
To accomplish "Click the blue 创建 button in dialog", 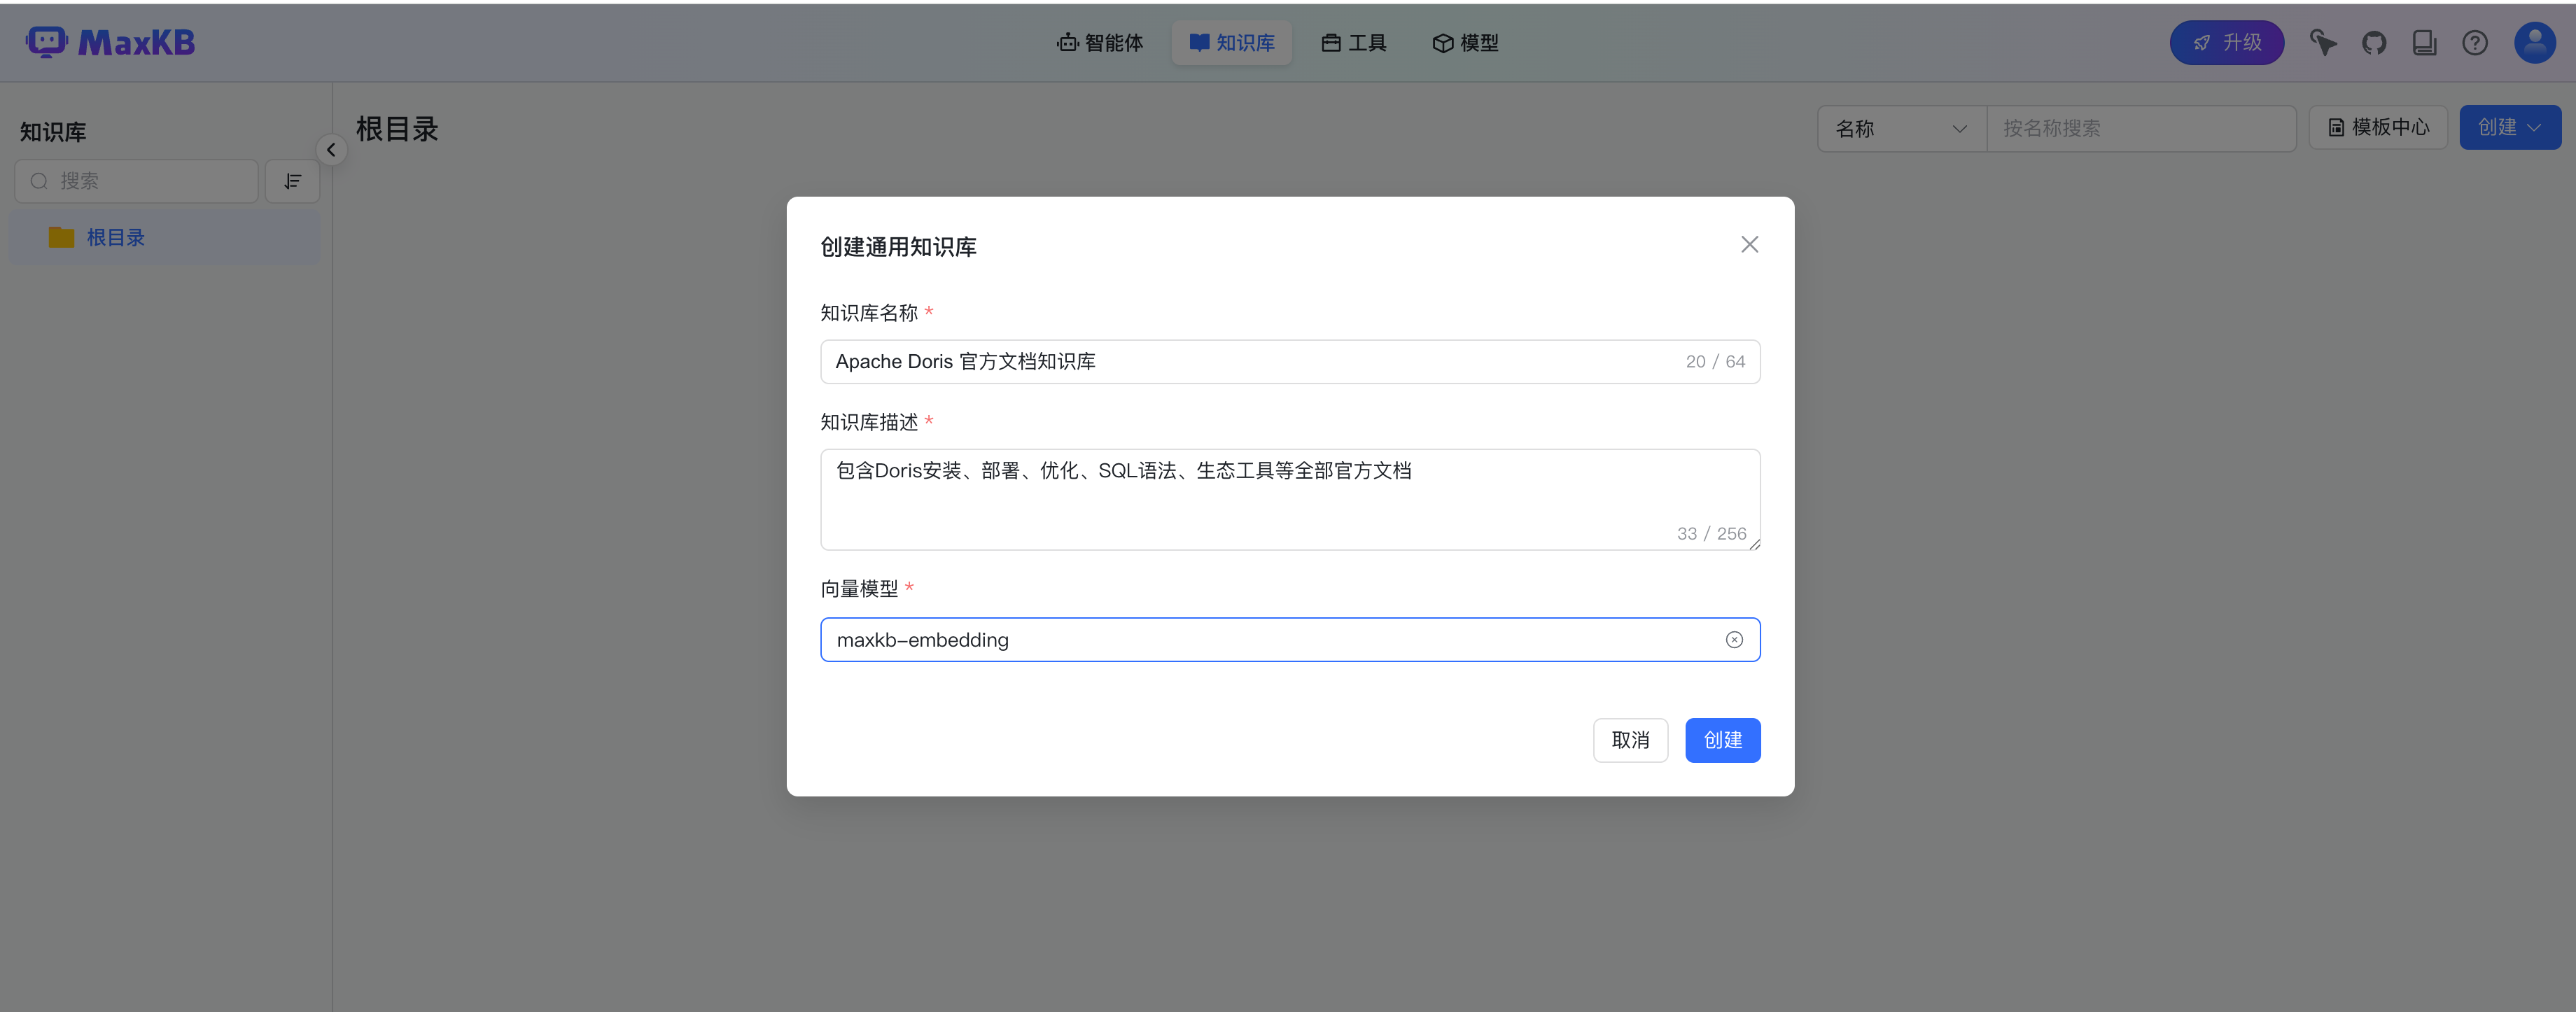I will pos(1722,740).
